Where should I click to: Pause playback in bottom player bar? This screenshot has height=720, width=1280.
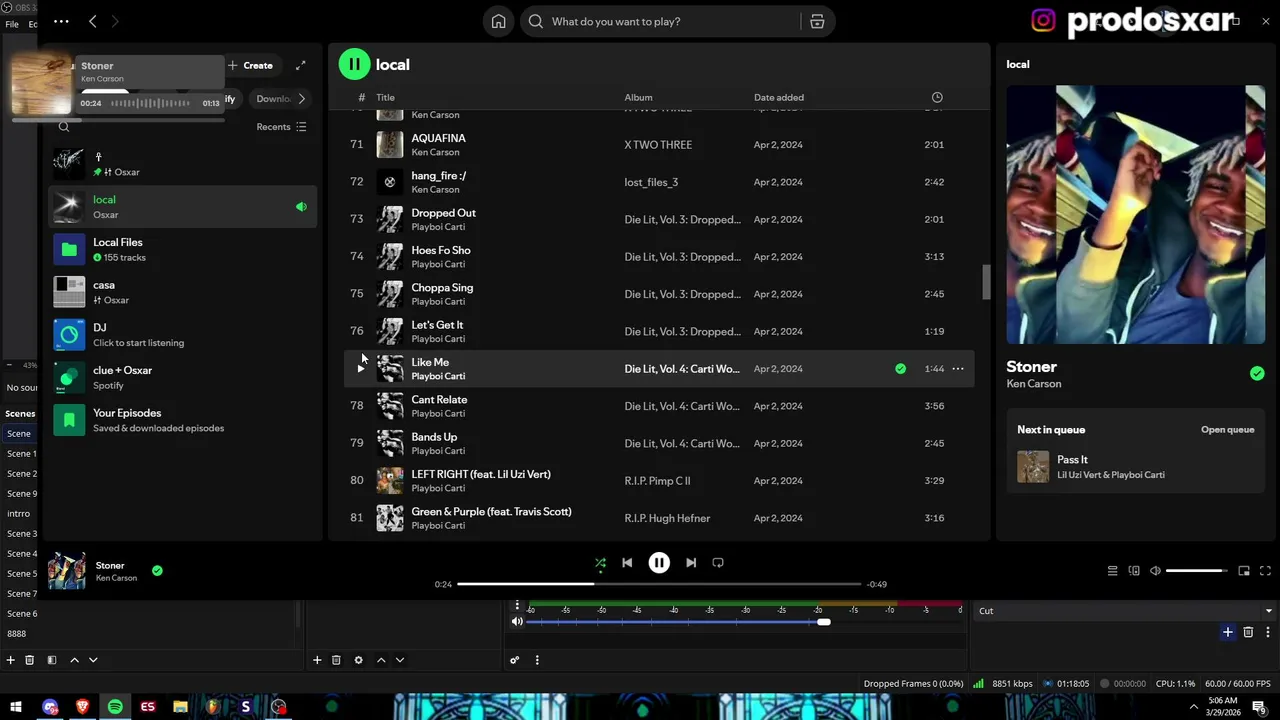(x=659, y=563)
